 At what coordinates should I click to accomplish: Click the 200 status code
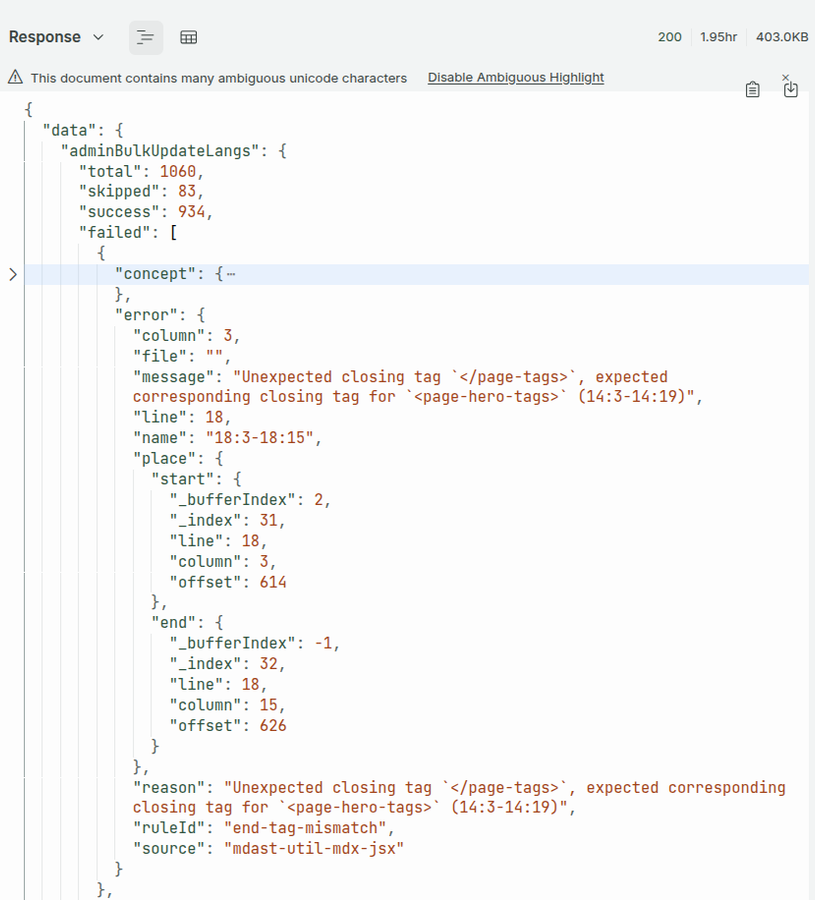point(669,37)
